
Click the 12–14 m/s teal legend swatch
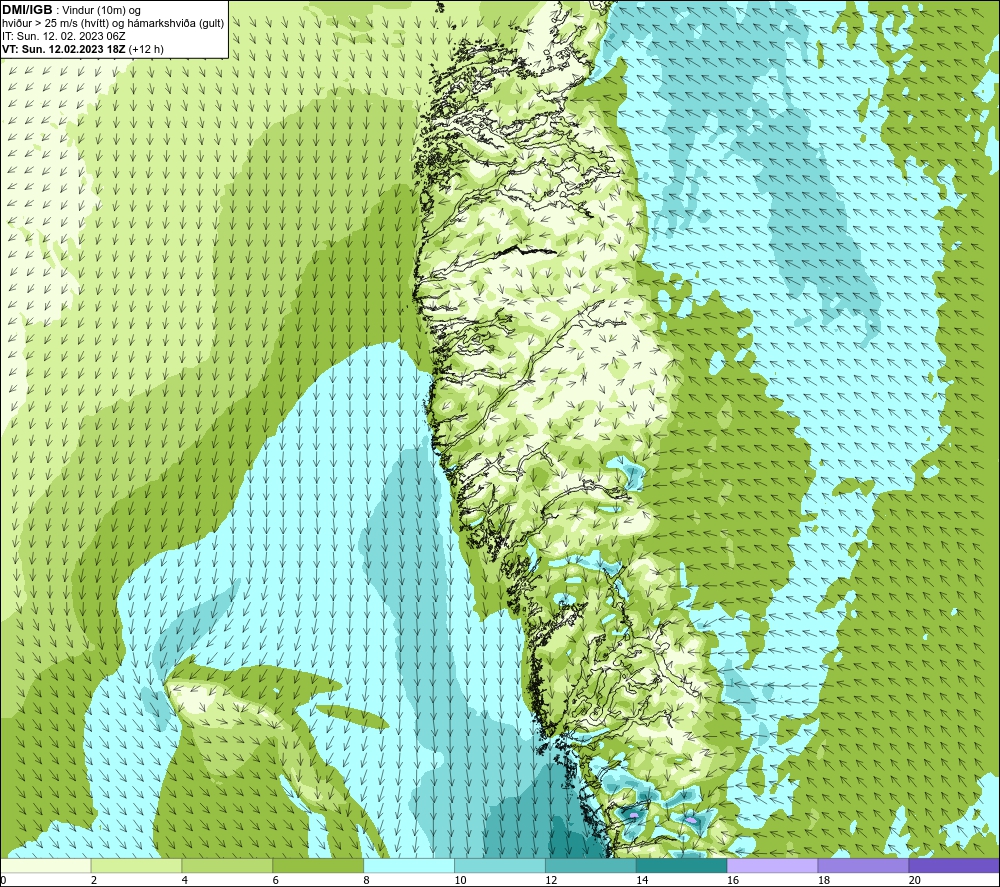591,866
